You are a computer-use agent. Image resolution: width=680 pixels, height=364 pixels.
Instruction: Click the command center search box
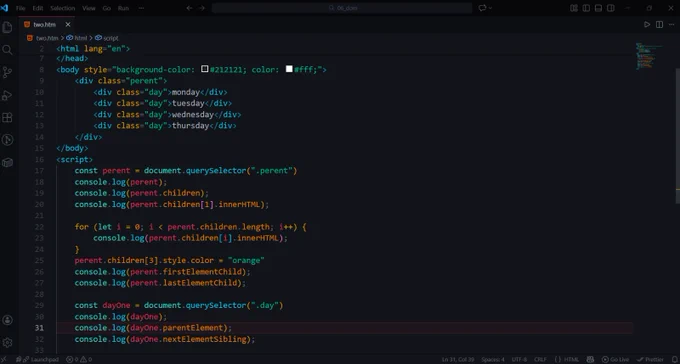click(x=342, y=8)
